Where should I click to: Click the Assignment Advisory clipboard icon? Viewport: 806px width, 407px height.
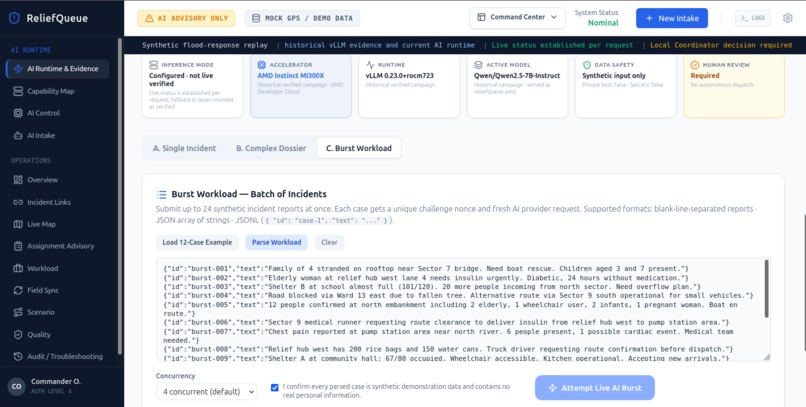(x=18, y=246)
